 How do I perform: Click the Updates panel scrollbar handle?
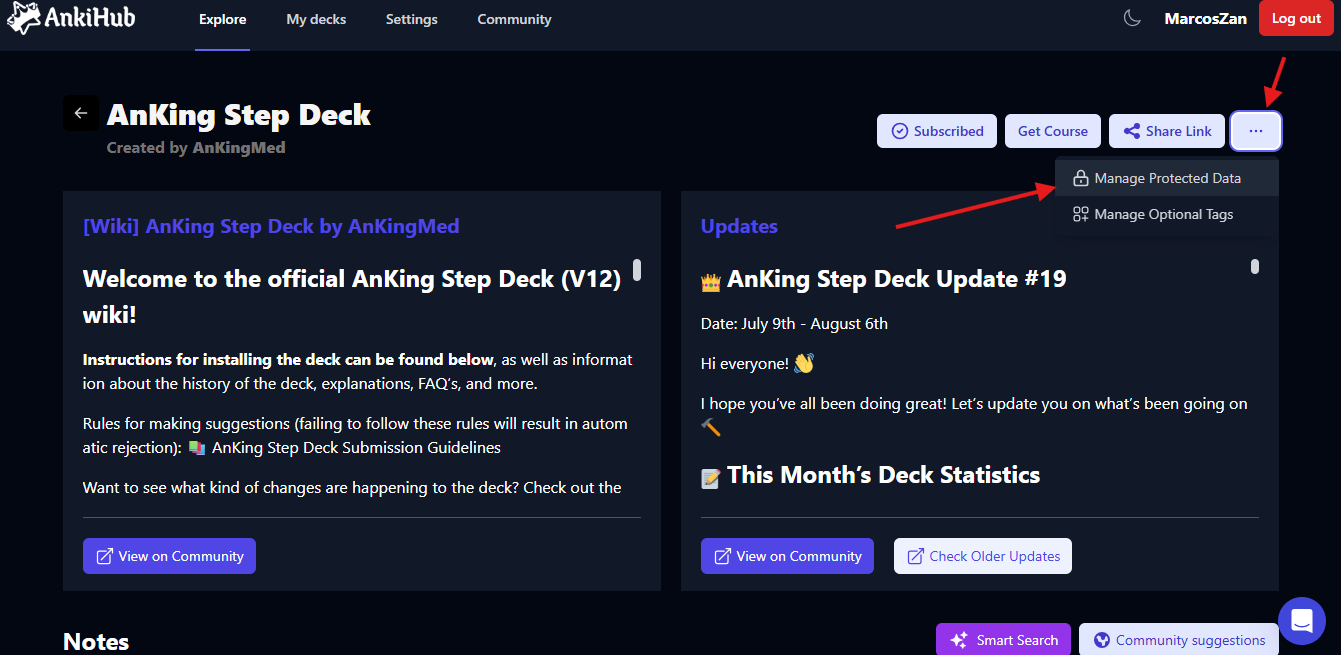point(1255,267)
